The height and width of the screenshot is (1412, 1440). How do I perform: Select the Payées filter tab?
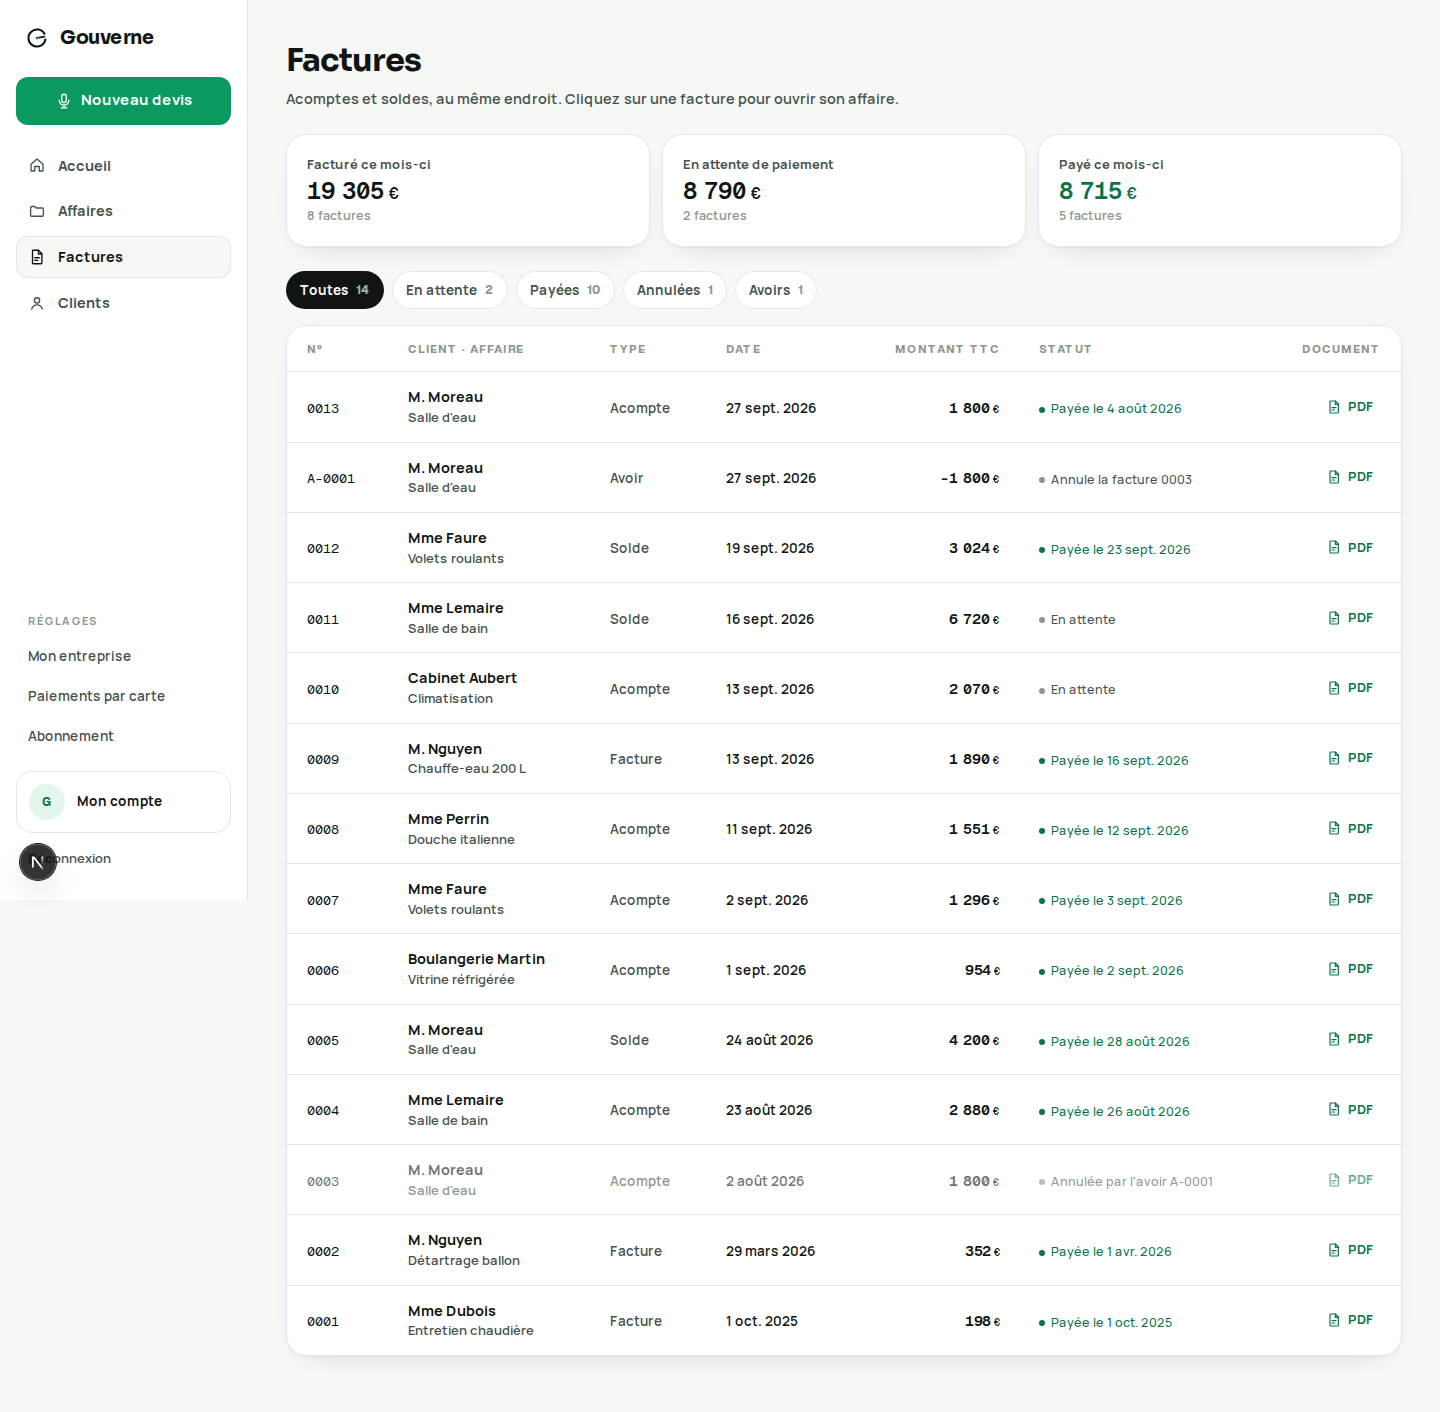click(565, 290)
